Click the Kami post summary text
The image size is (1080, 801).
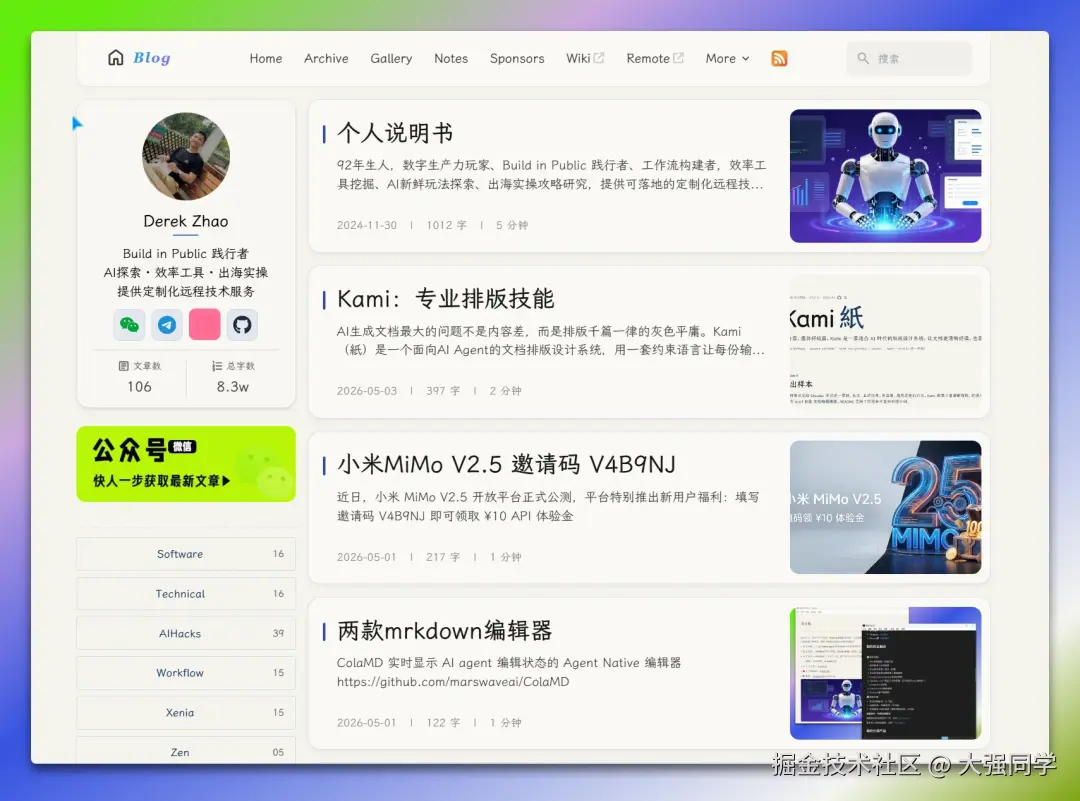point(550,340)
